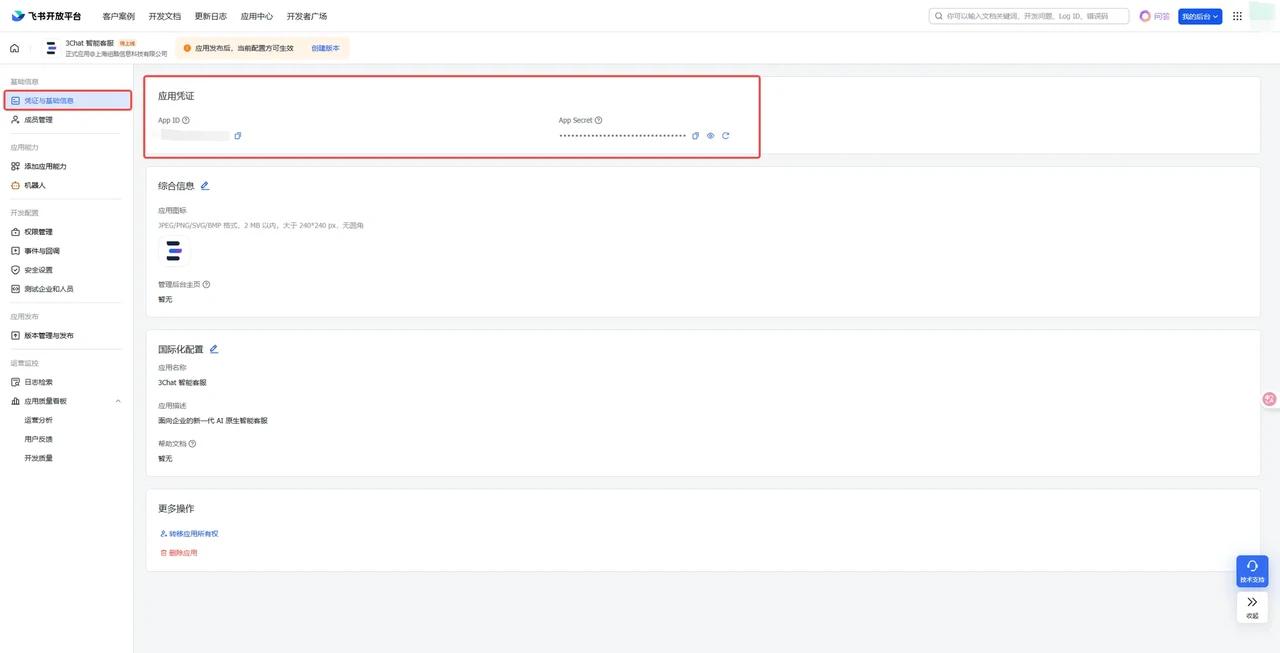Edit 综合信息 section with pencil icon
The width and height of the screenshot is (1280, 653).
[205, 186]
